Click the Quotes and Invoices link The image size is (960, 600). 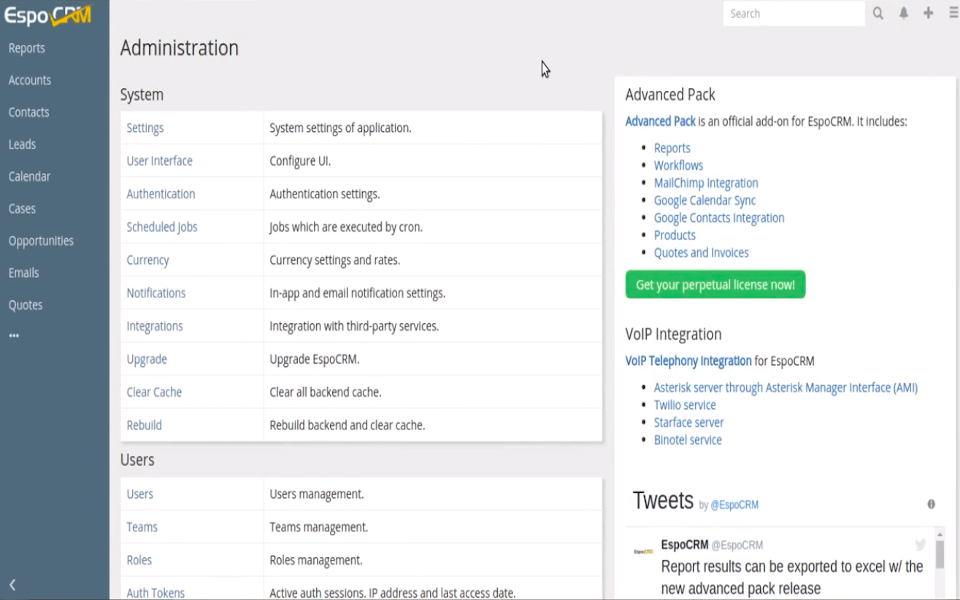click(701, 253)
